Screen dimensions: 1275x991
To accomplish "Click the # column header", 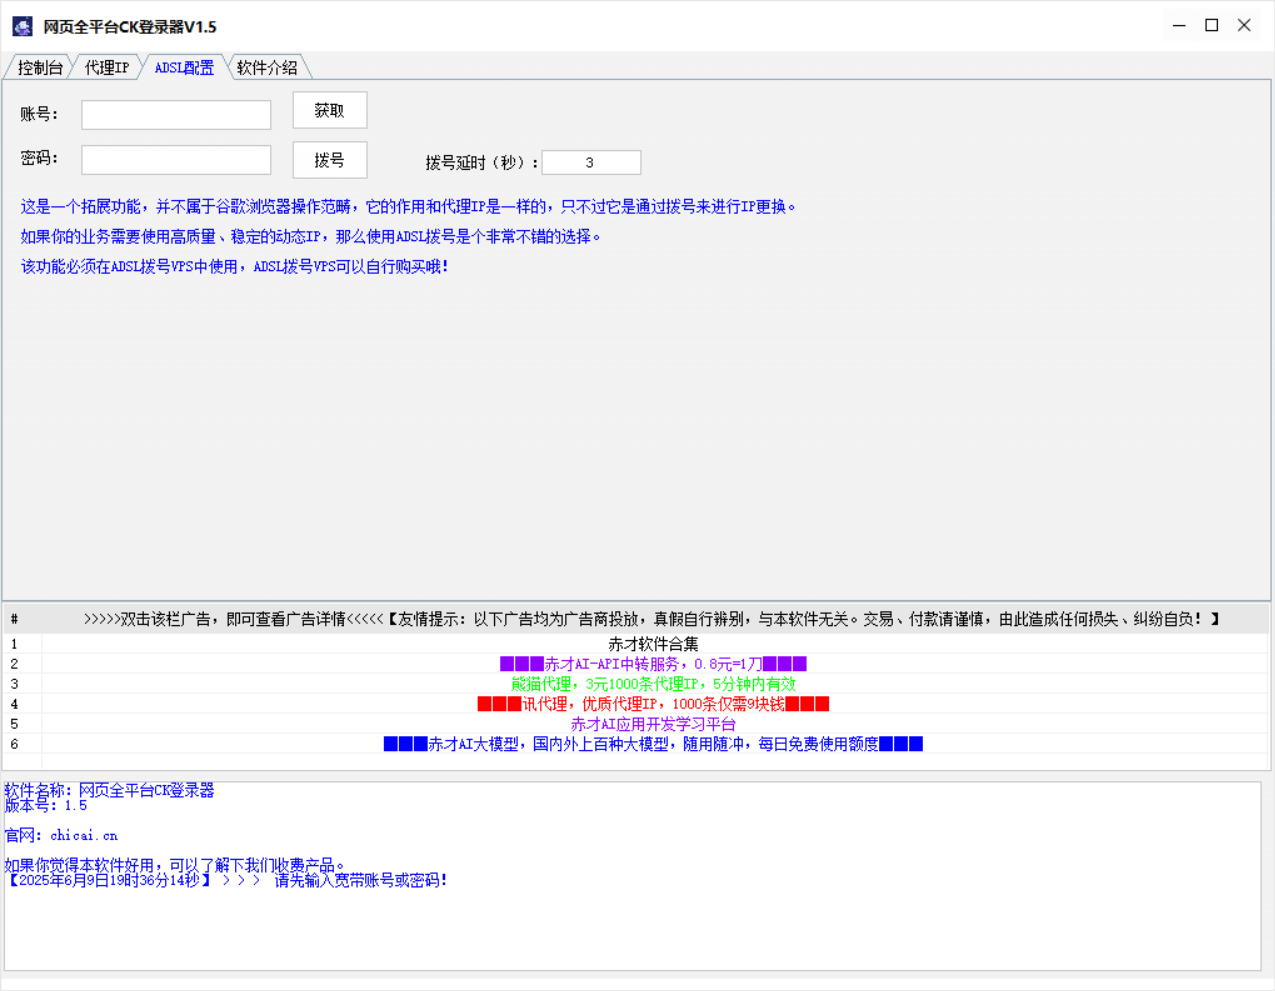I will [22, 619].
